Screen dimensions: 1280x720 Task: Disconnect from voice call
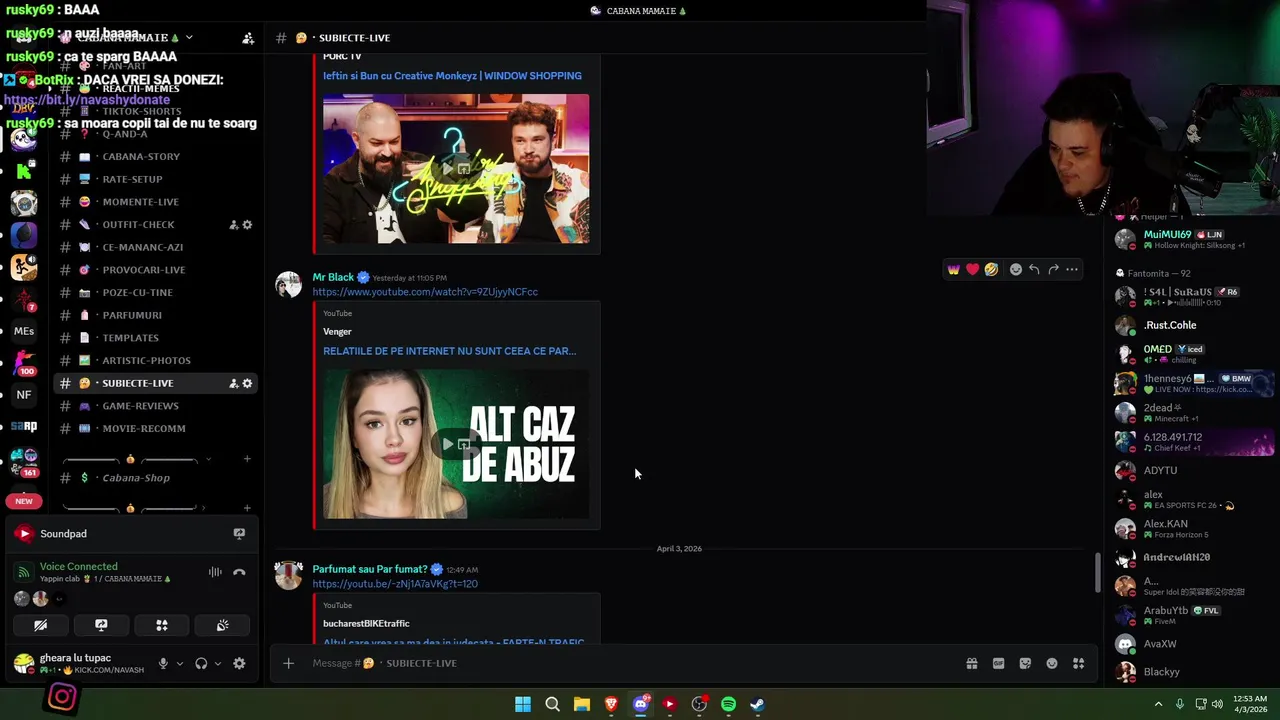tap(239, 572)
